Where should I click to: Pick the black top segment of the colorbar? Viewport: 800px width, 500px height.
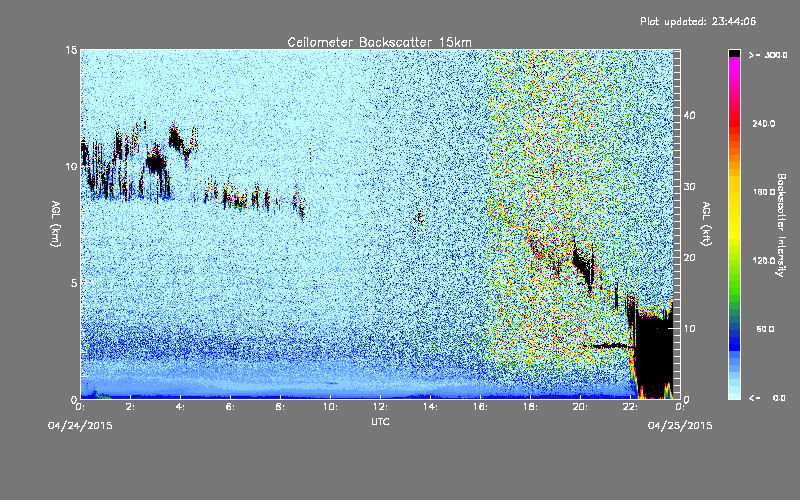[x=734, y=53]
